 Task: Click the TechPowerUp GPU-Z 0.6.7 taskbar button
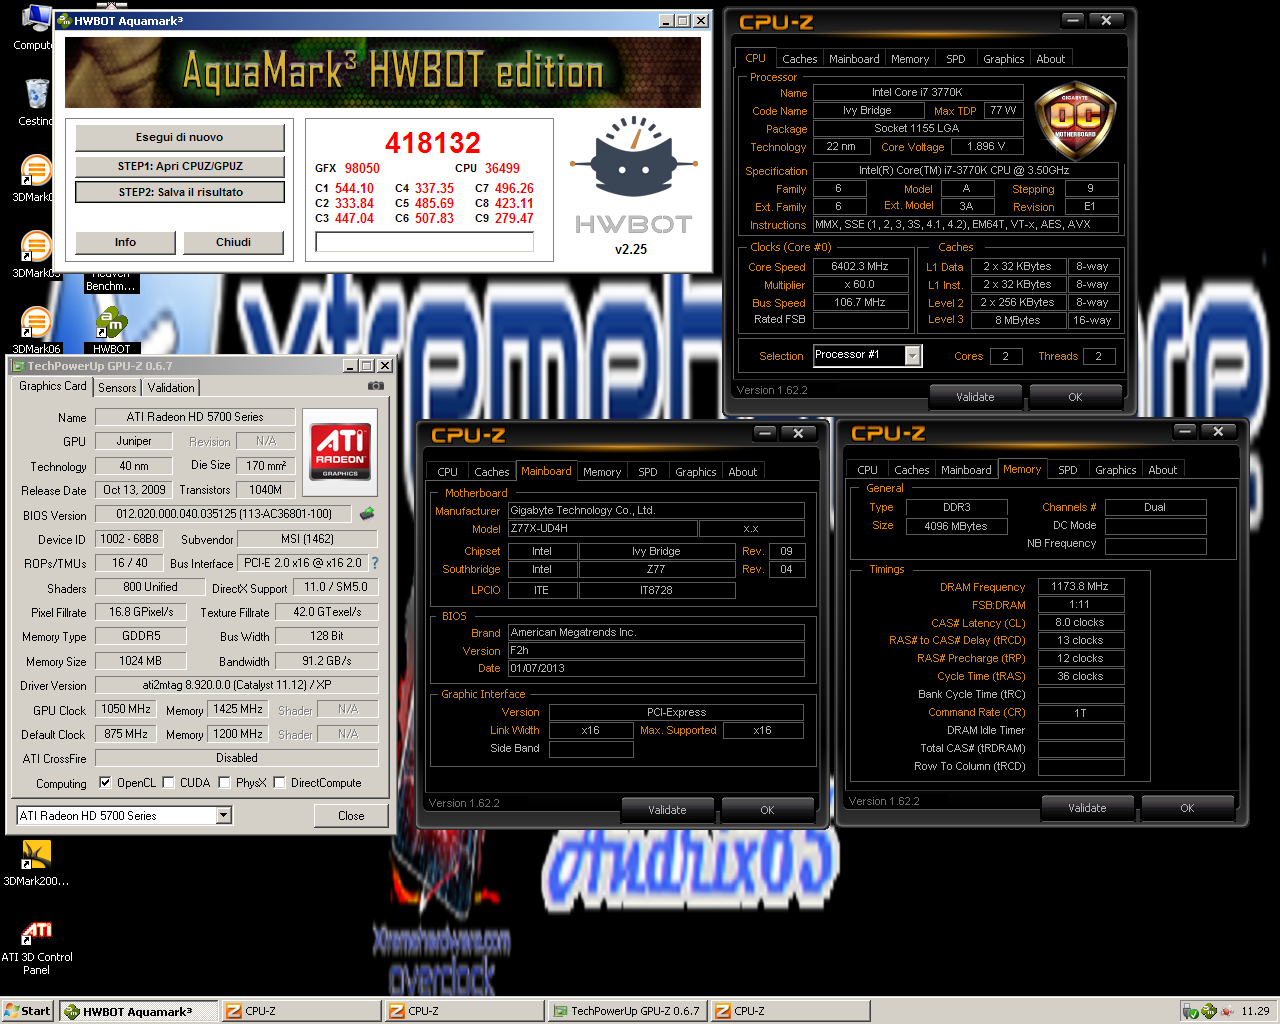(627, 1011)
